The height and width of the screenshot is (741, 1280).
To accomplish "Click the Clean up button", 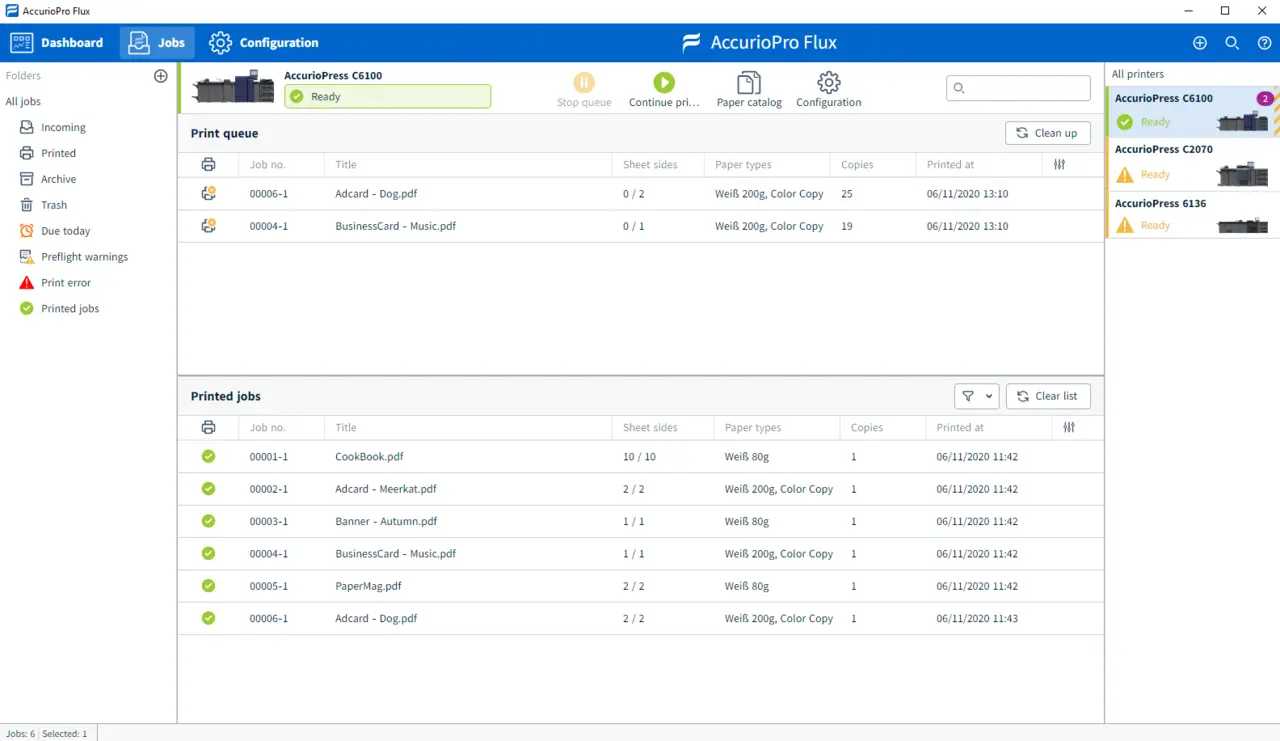I will pyautogui.click(x=1047, y=133).
